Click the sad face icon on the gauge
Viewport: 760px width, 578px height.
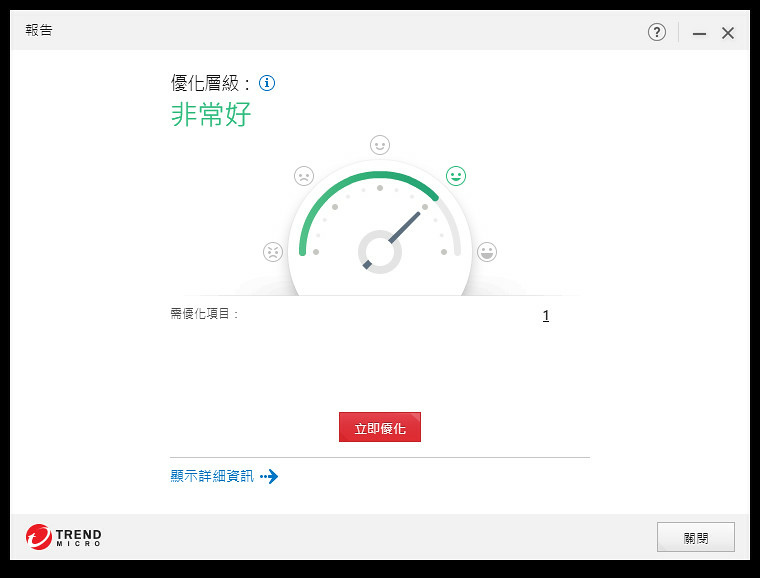(304, 176)
